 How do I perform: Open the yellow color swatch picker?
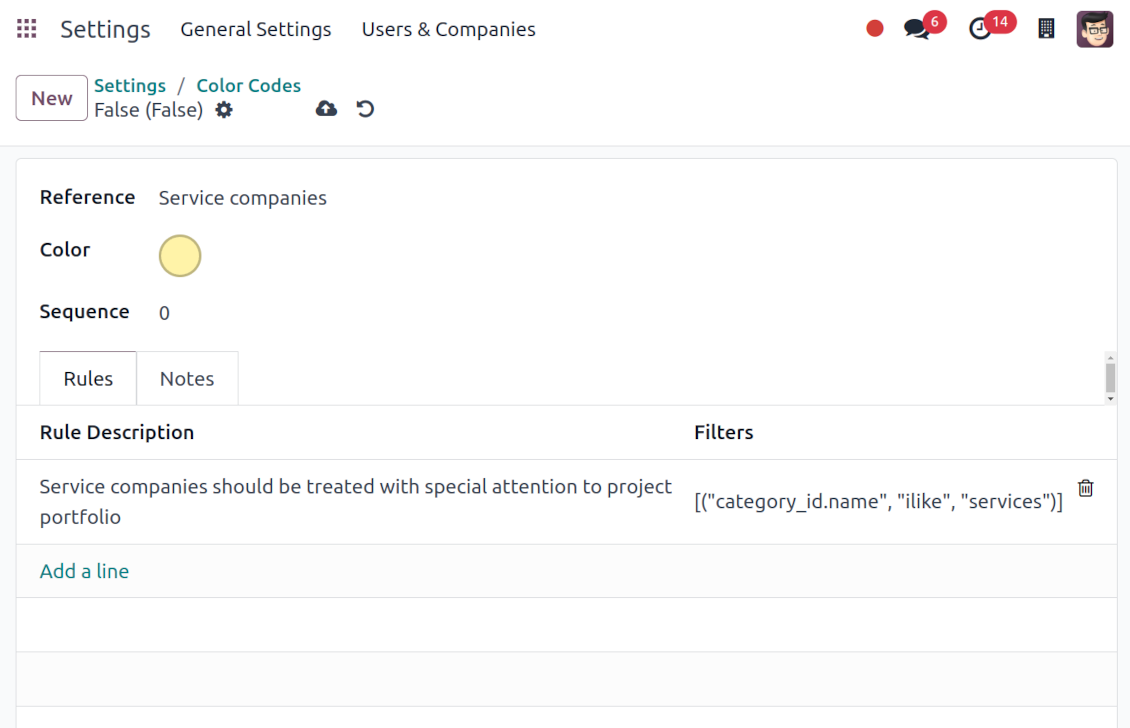point(180,256)
